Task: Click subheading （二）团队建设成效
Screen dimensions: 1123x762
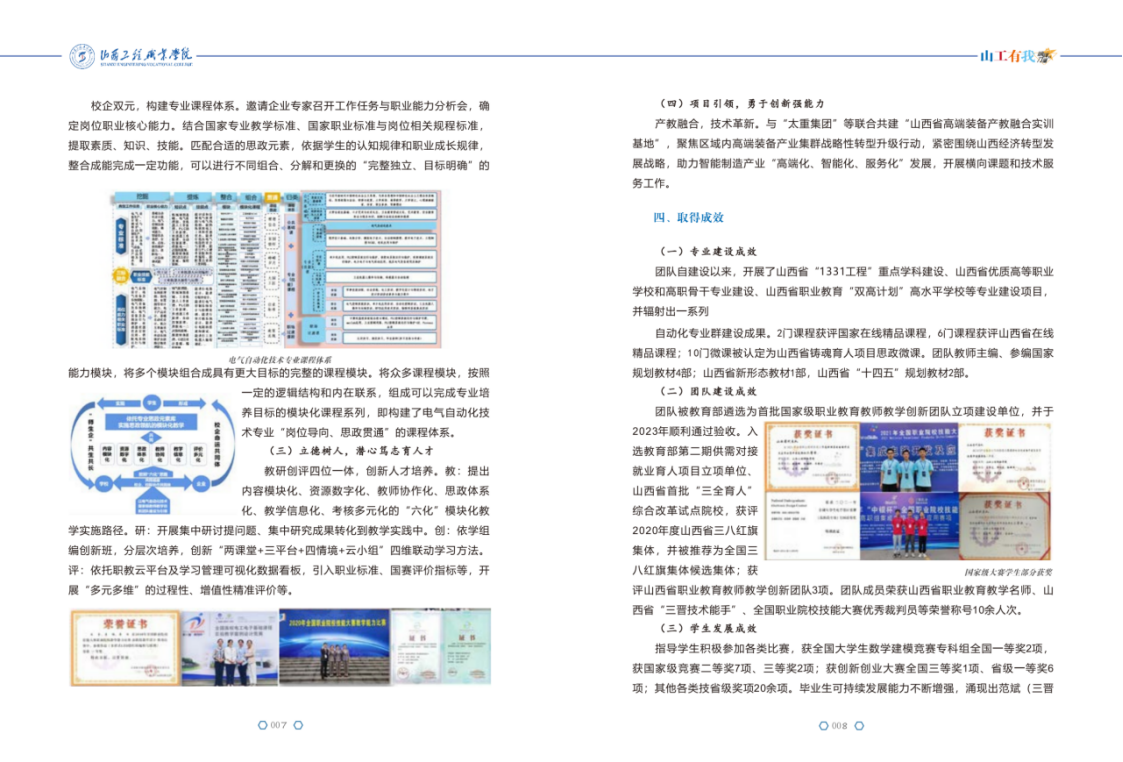Action: coord(708,392)
